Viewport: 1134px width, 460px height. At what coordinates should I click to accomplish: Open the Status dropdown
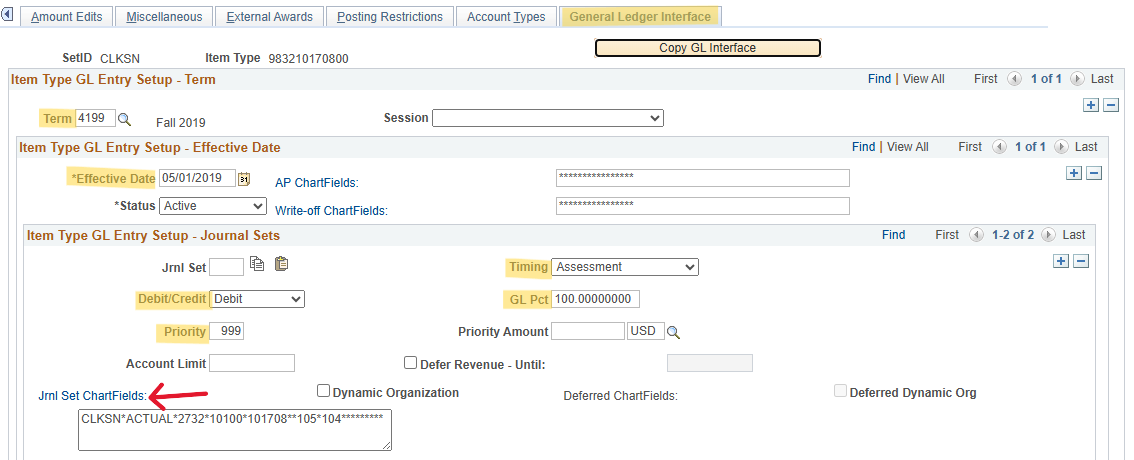point(213,206)
